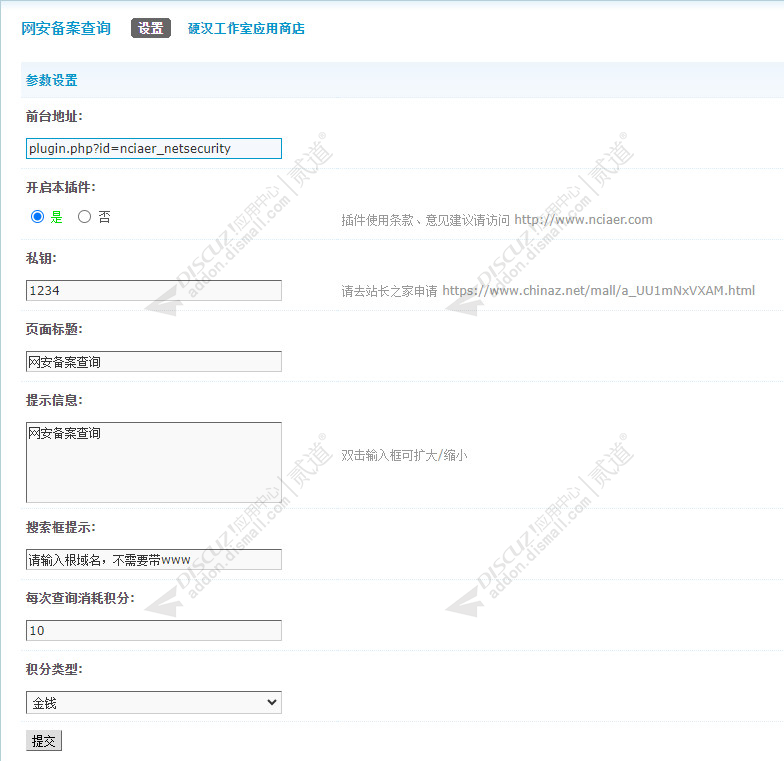Click the 页面标题 input field
The image size is (784, 761).
tap(154, 362)
